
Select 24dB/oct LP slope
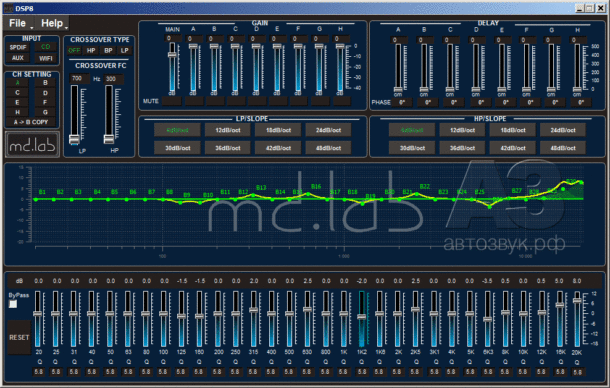328,130
